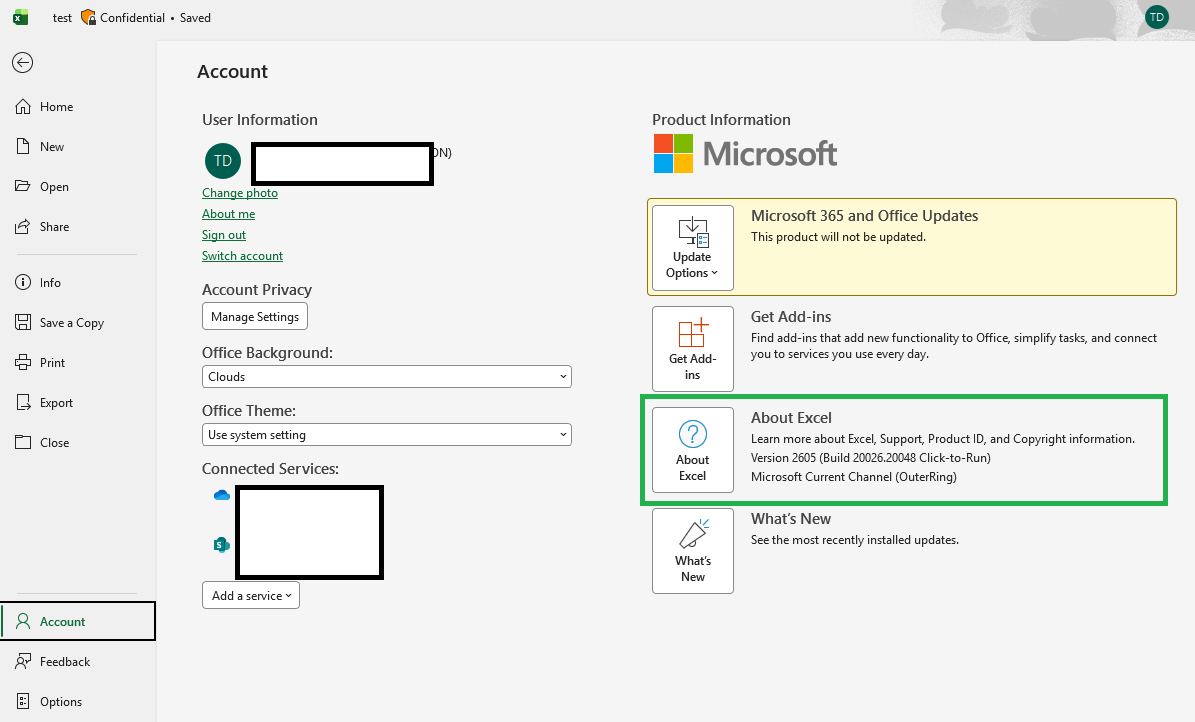Expand the Office Background dropdown
The height and width of the screenshot is (722, 1195).
coord(386,377)
